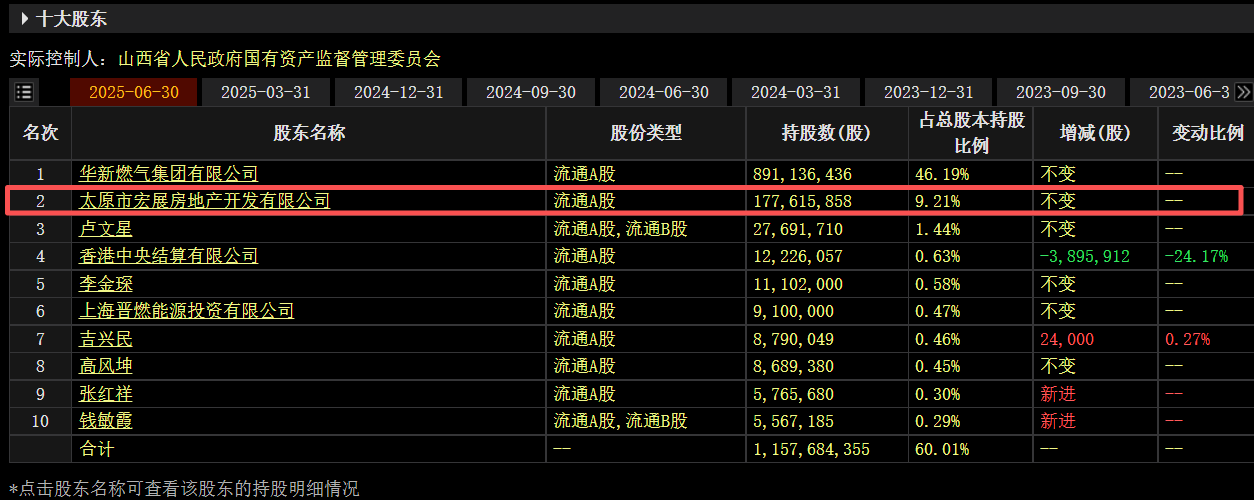Click holding value 9,100,000

794,311
